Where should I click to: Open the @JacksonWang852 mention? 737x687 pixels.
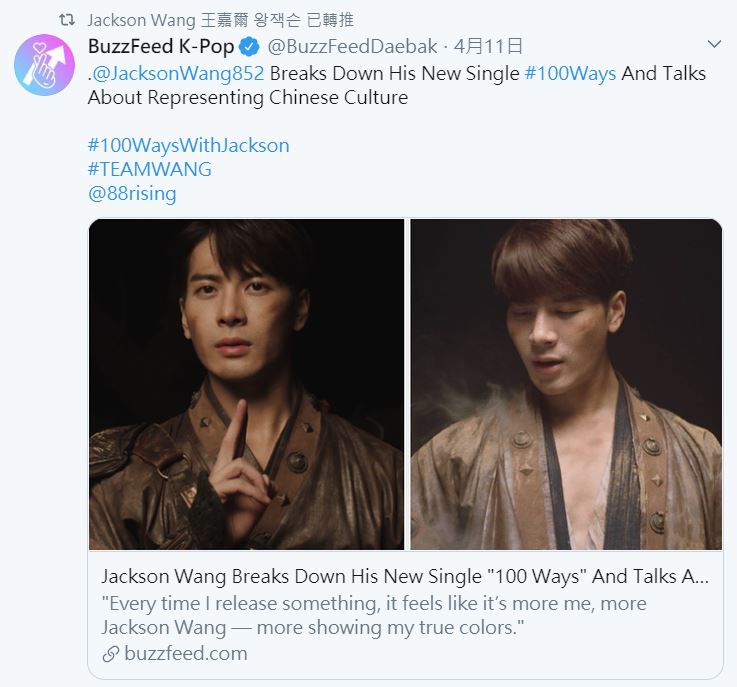[179, 73]
